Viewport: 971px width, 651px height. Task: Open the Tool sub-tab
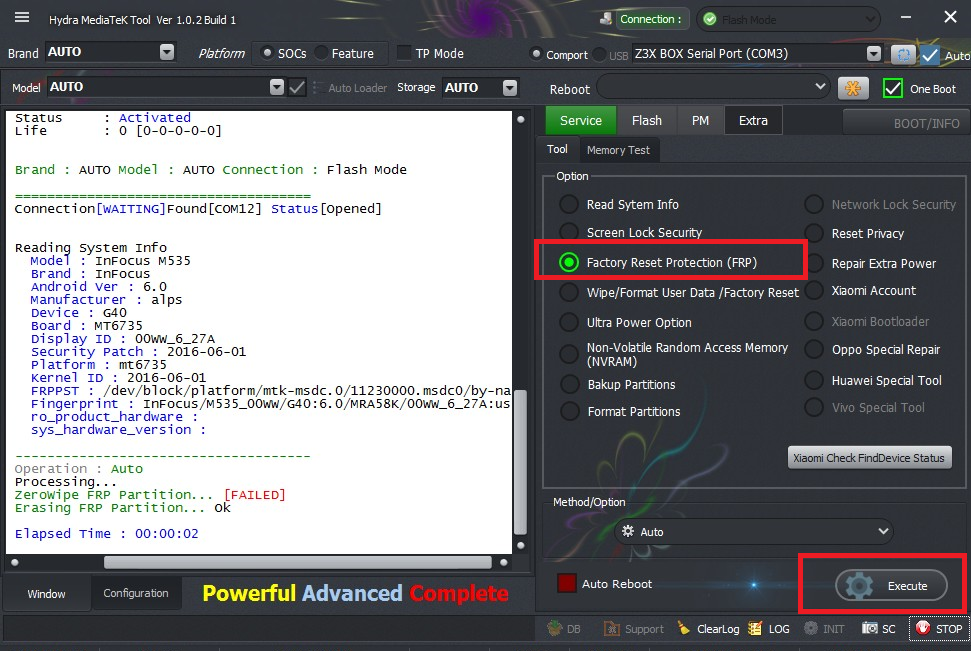coord(557,149)
